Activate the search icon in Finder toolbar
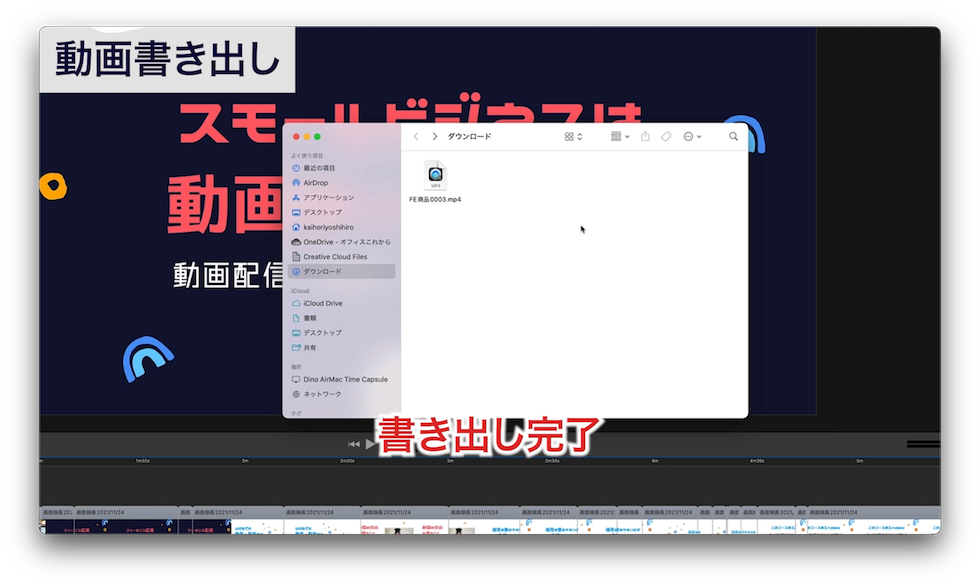This screenshot has height=586, width=980. (x=733, y=136)
